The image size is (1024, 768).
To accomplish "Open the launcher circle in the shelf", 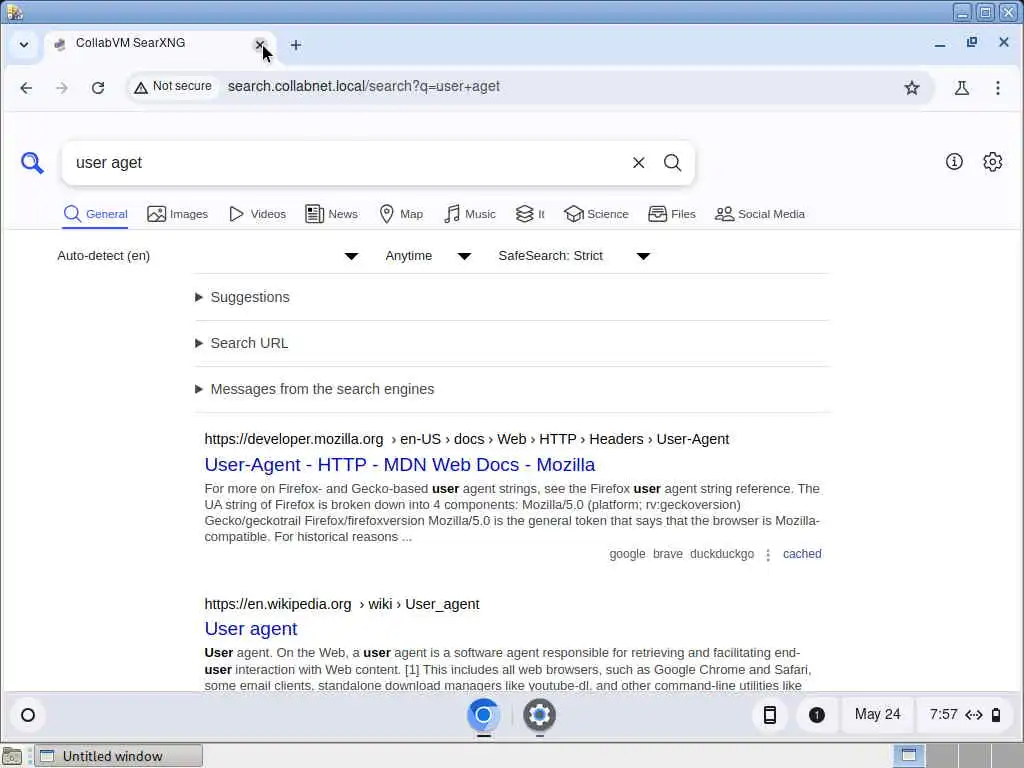I will click(28, 715).
